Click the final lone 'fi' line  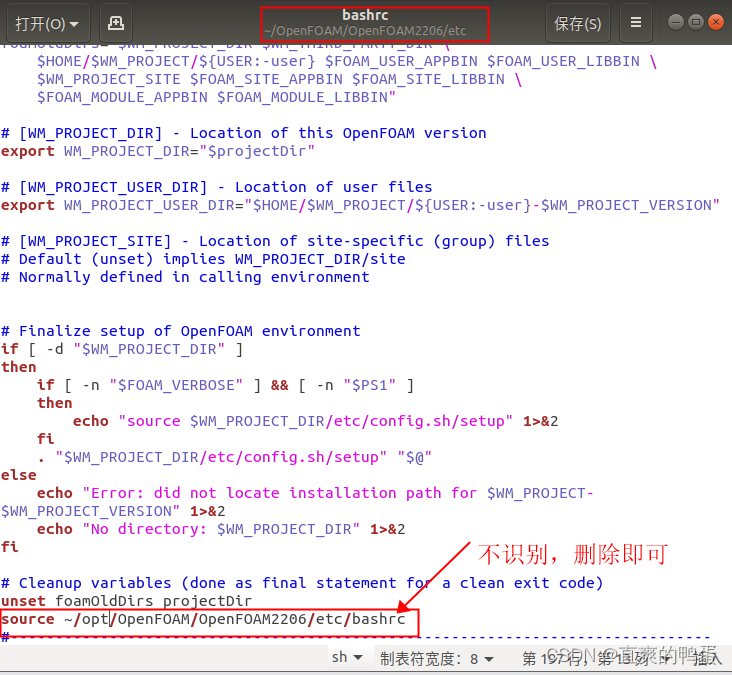10,547
